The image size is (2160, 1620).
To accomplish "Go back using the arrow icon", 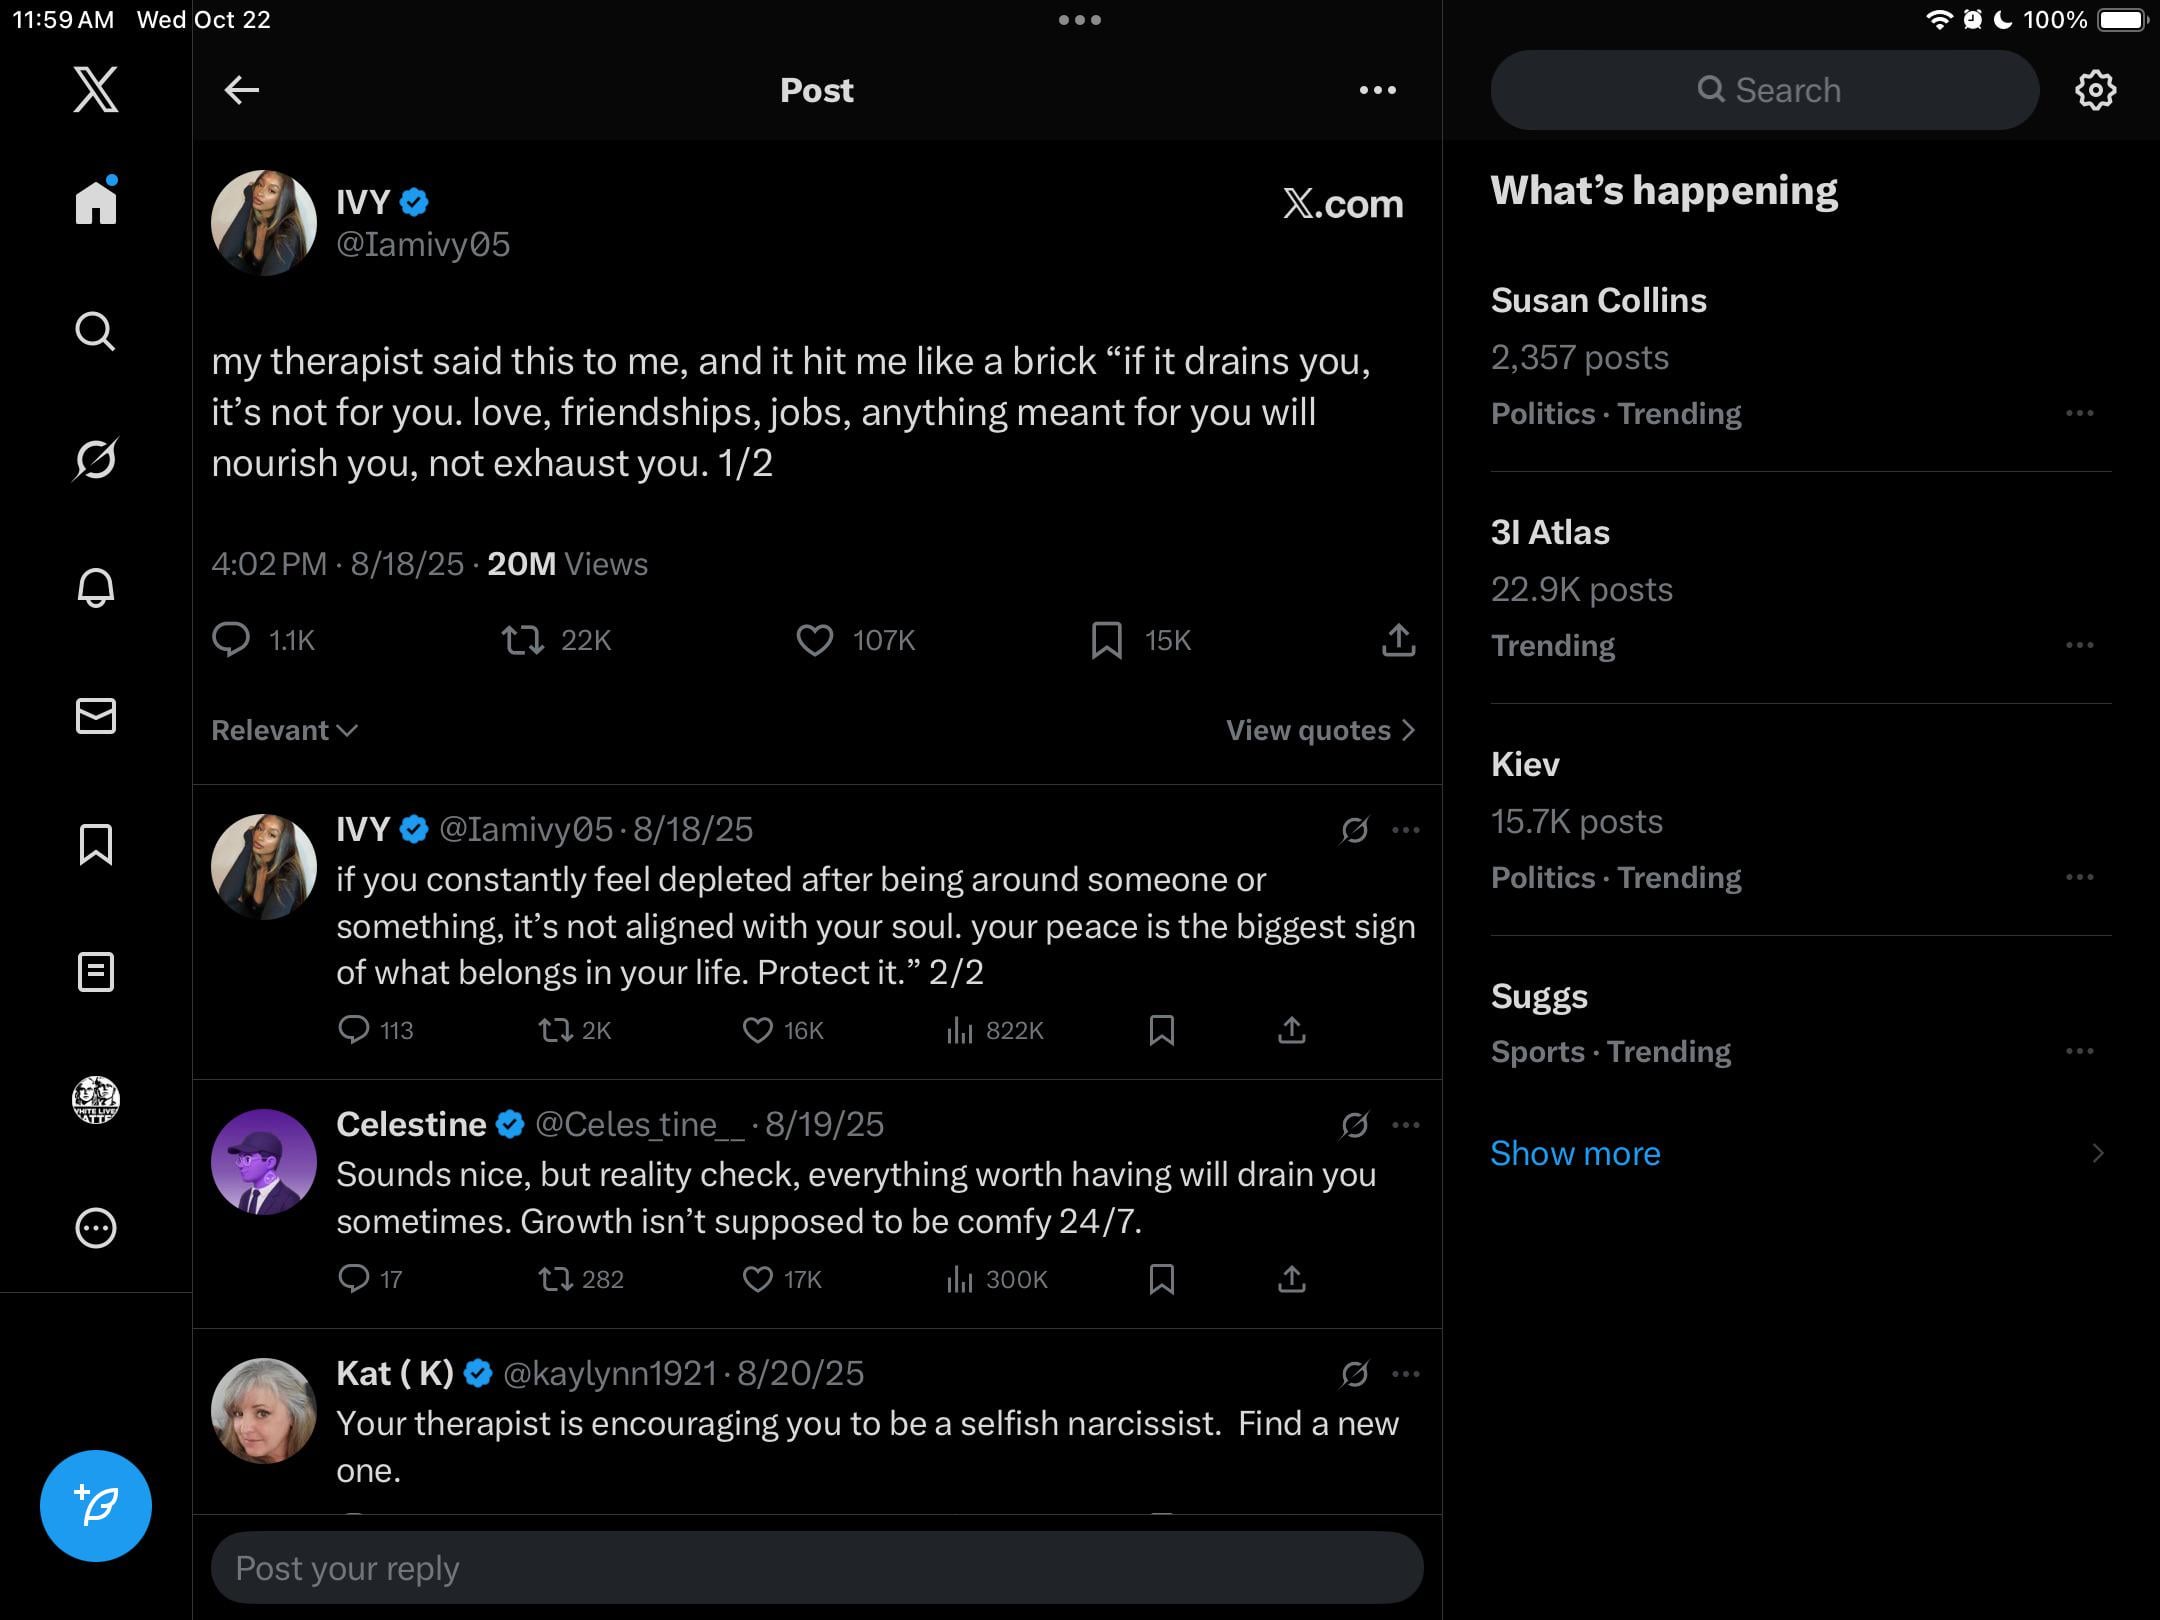I will click(242, 90).
